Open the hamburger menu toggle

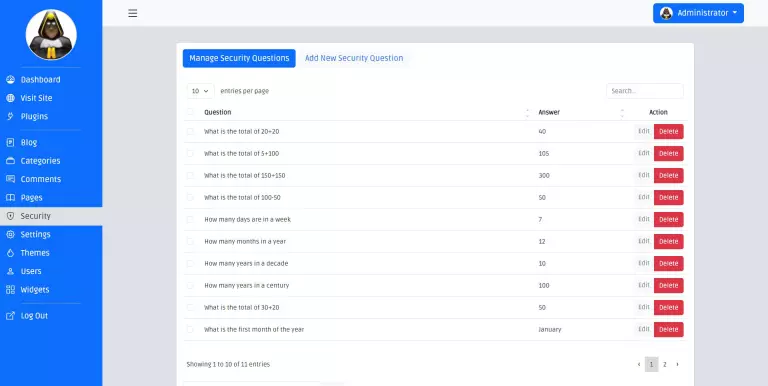pos(133,13)
